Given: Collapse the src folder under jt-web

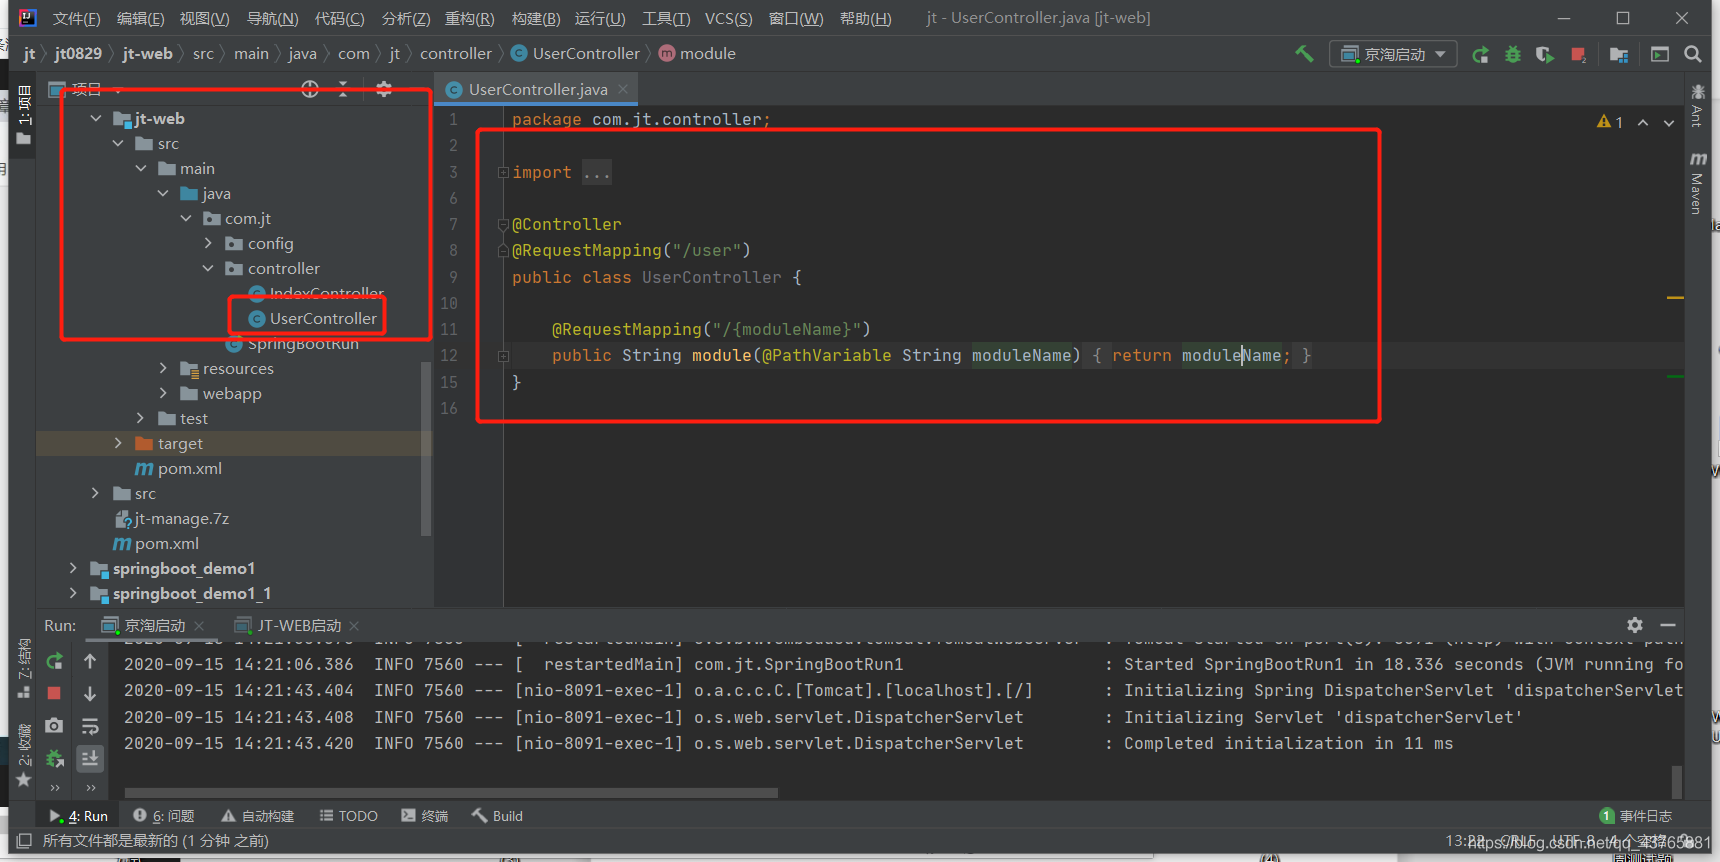Looking at the screenshot, I should [x=118, y=143].
